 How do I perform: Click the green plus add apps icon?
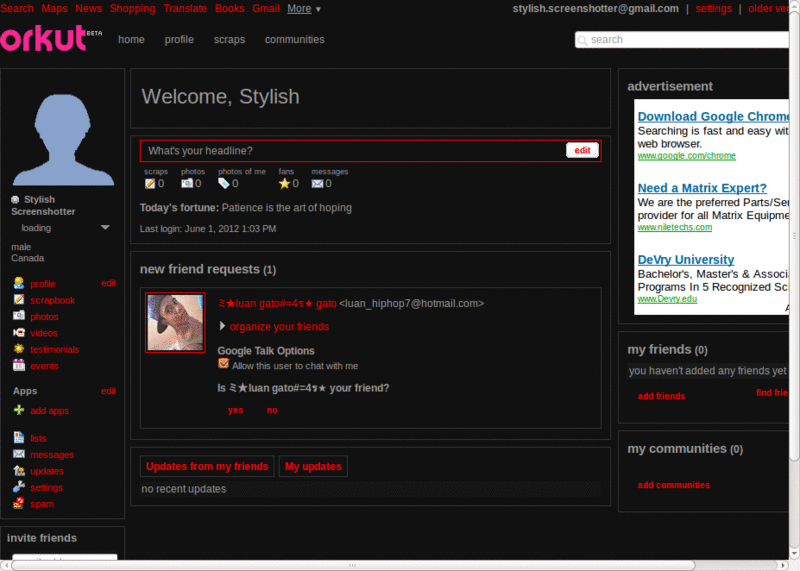19,410
